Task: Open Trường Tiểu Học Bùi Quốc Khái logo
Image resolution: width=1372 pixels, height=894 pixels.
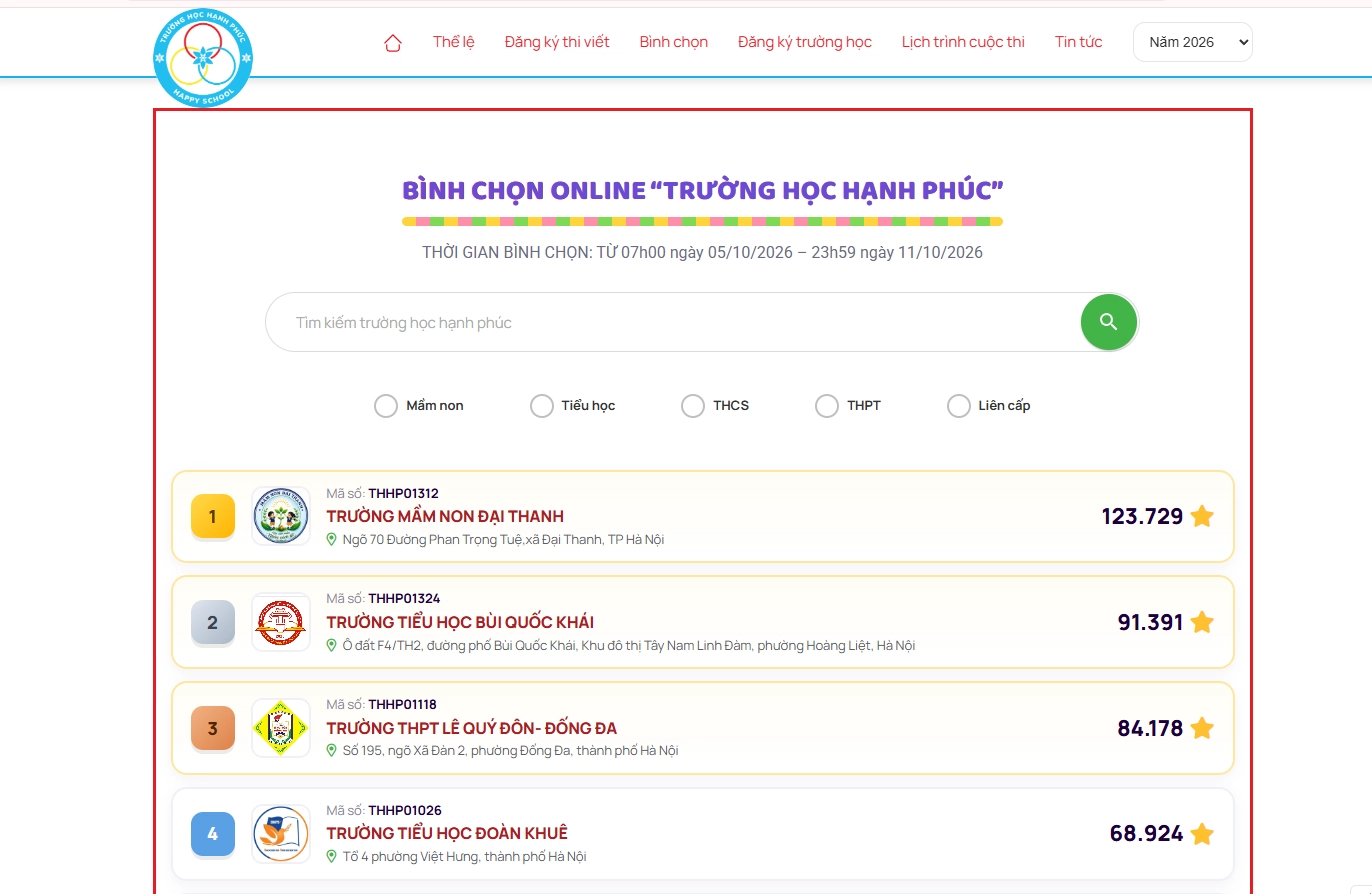Action: (281, 622)
